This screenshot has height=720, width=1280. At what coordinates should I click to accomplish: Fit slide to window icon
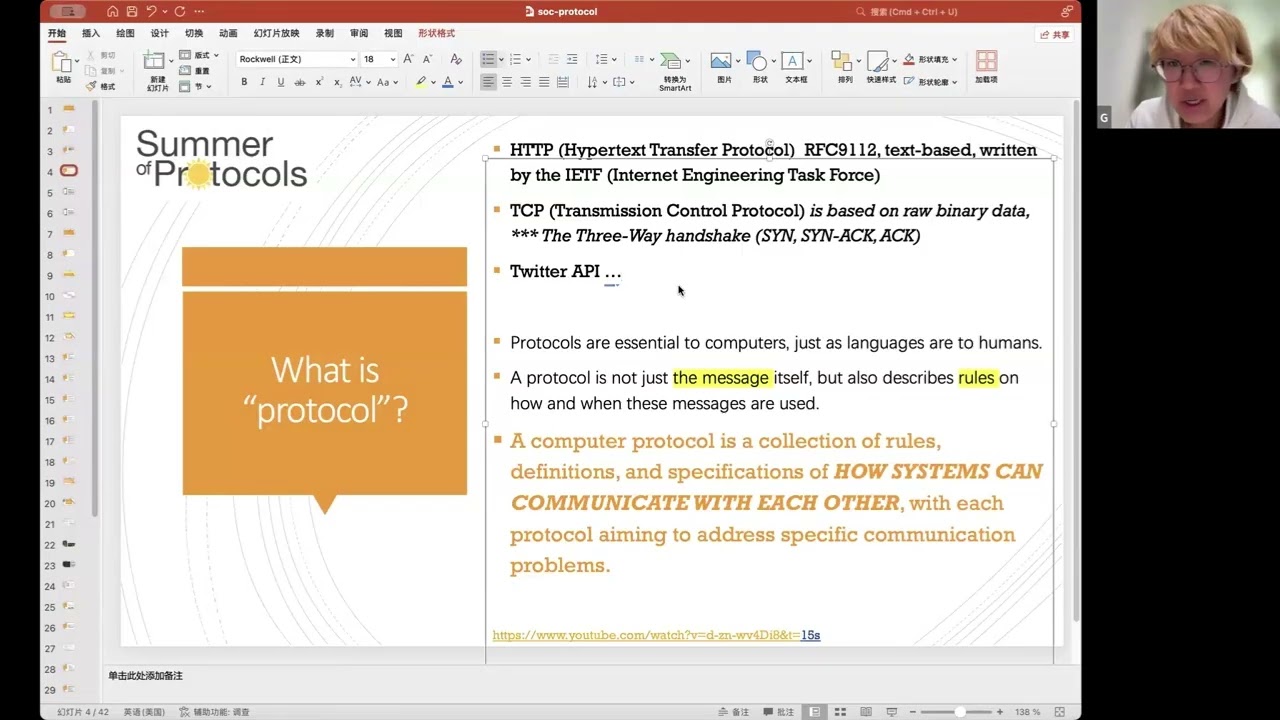1059,712
